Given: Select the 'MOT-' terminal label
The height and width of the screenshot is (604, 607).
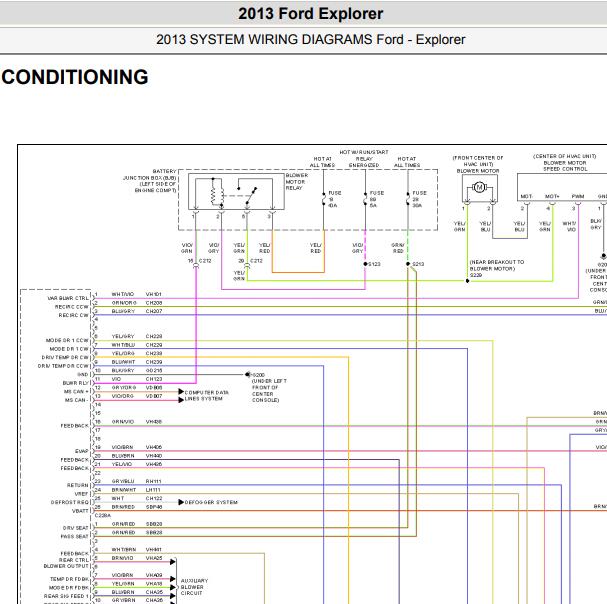Looking at the screenshot, I should [x=526, y=196].
